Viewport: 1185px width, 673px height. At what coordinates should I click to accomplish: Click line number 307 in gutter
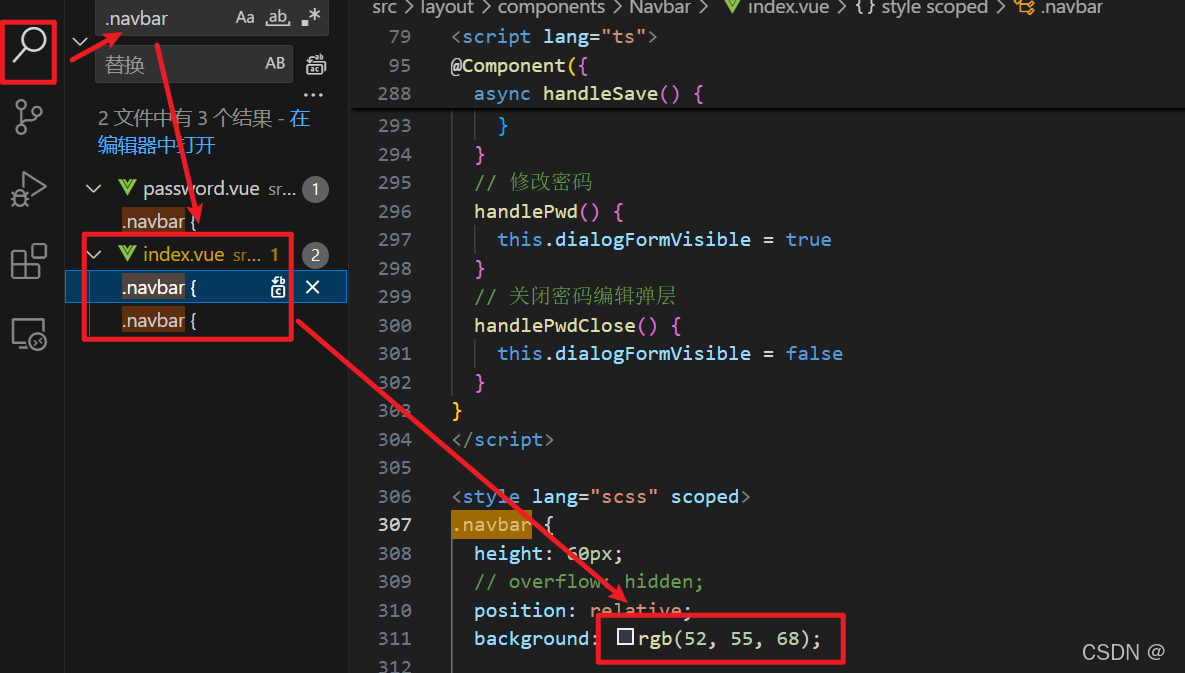pos(394,524)
